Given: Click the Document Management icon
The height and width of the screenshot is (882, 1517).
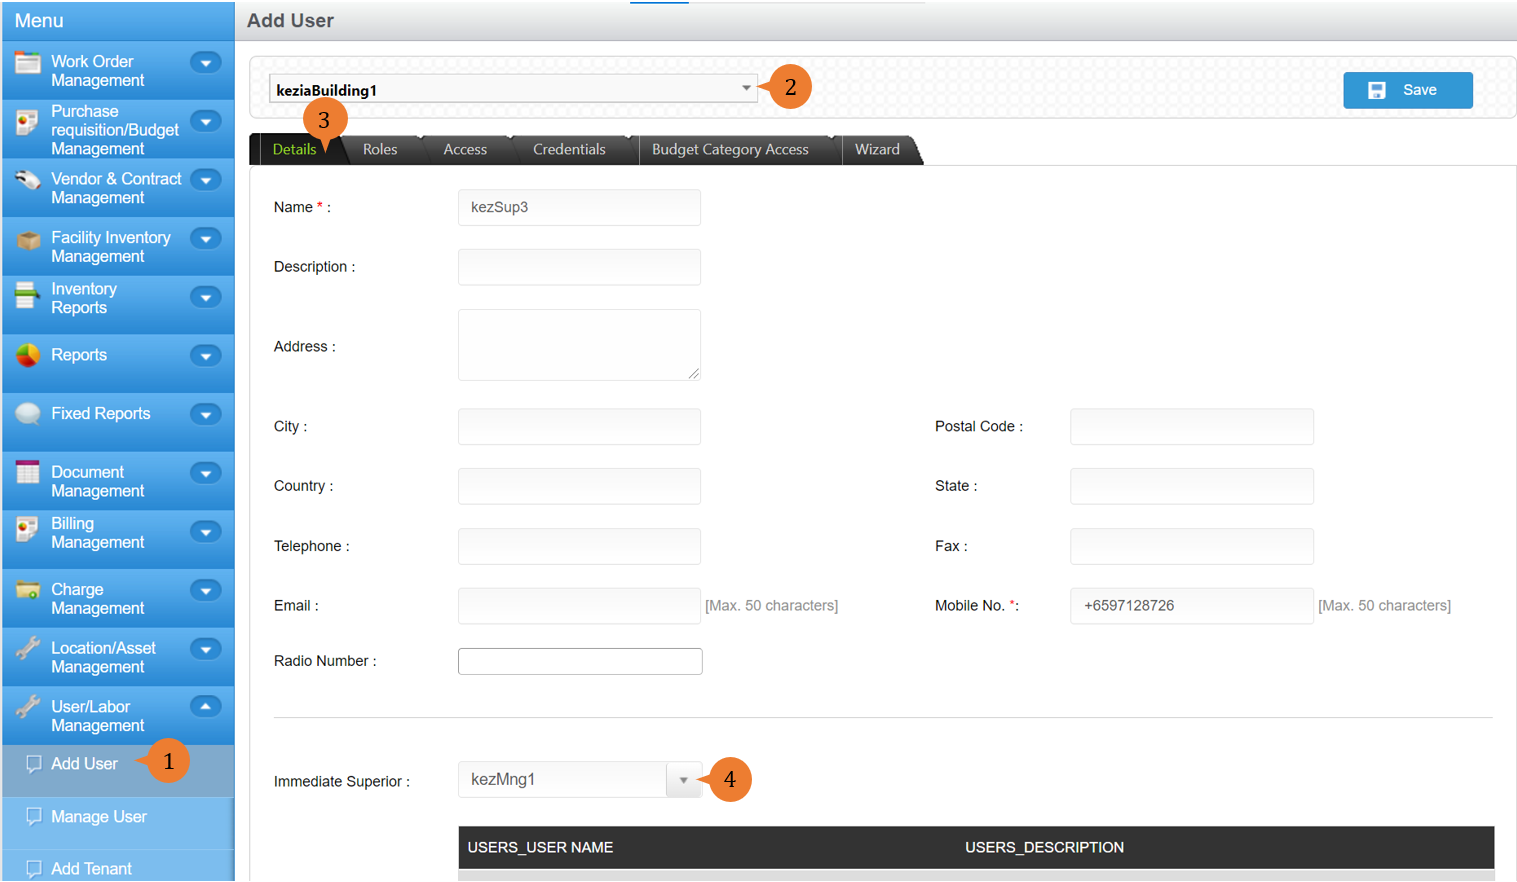Looking at the screenshot, I should pyautogui.click(x=28, y=472).
